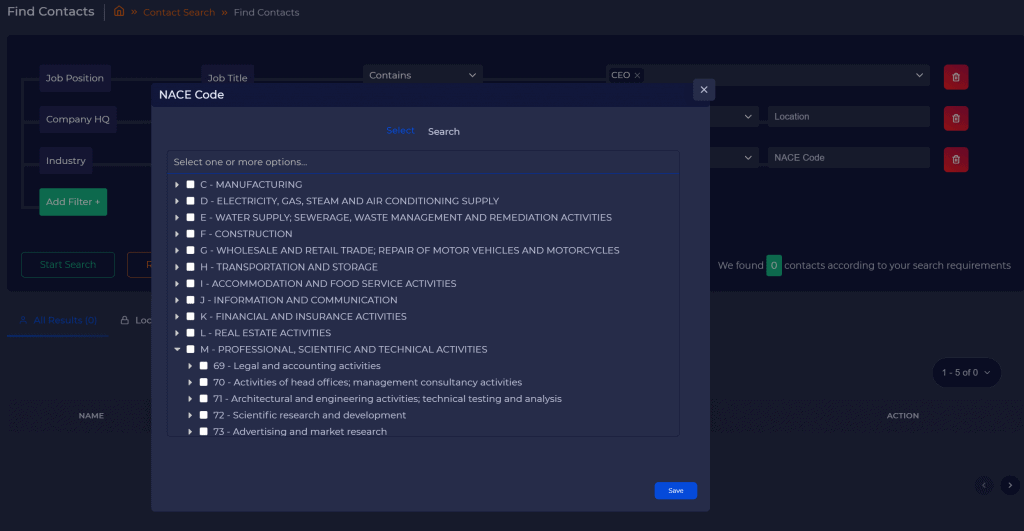The height and width of the screenshot is (531, 1024).
Task: Close the NACE Code dialog
Action: click(704, 90)
